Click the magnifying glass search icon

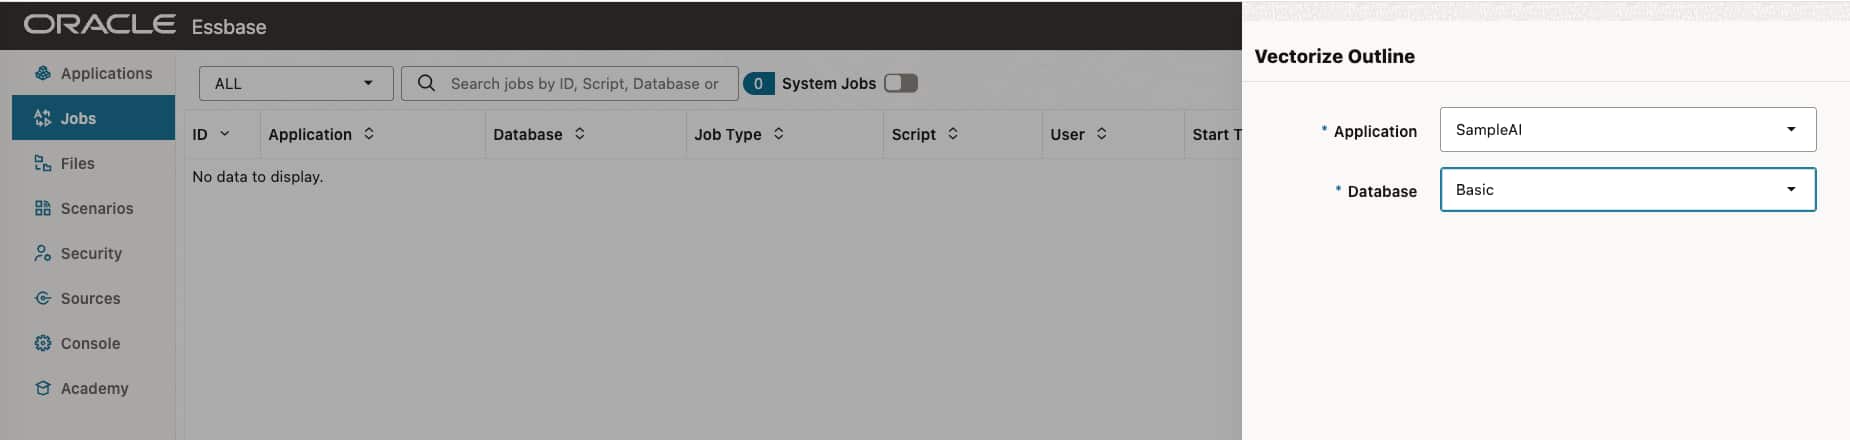[426, 83]
